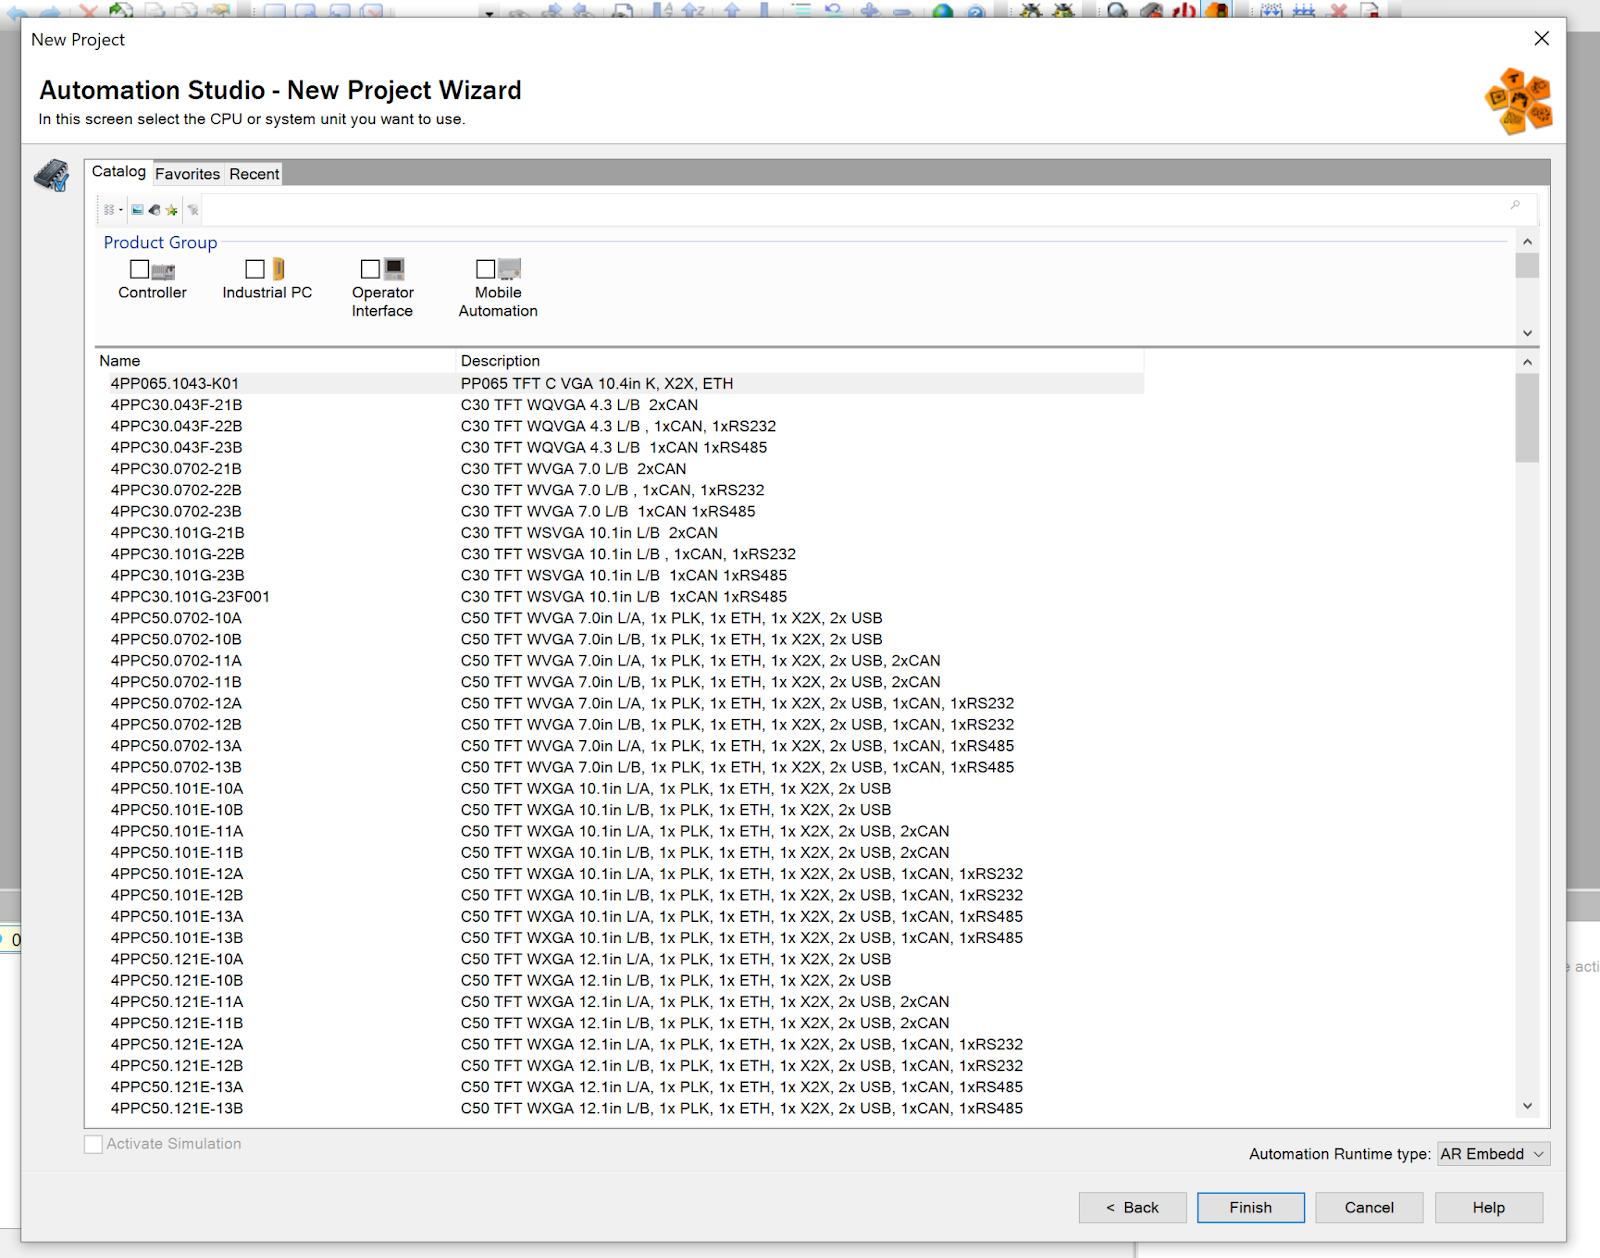Screen dimensions: 1600x1258
Task: Select row 4PPC50.0702-10A
Action: 620,618
